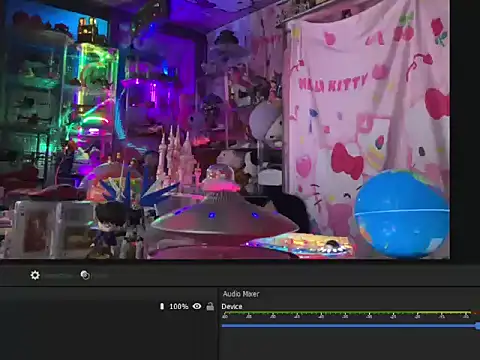The width and height of the screenshot is (480, 360).
Task: Click the battery icon next to 100%
Action: click(x=162, y=306)
